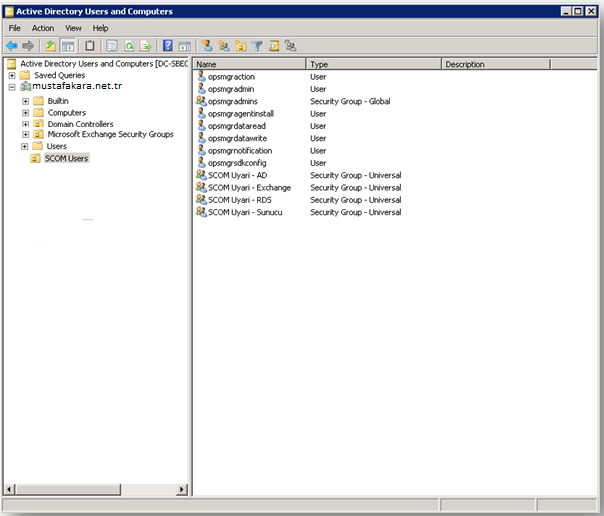Click the SCOM Users OU folder icon
The image size is (604, 516).
(35, 158)
